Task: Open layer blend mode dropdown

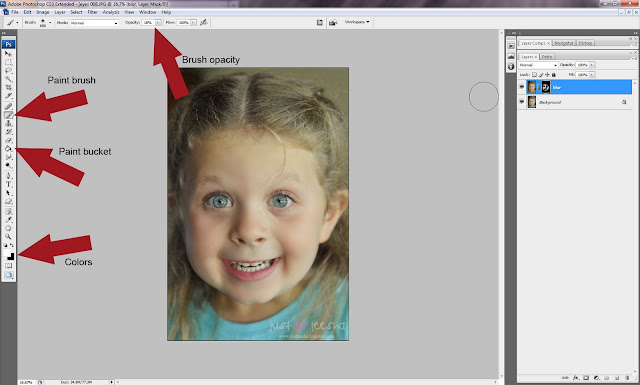Action: point(538,65)
